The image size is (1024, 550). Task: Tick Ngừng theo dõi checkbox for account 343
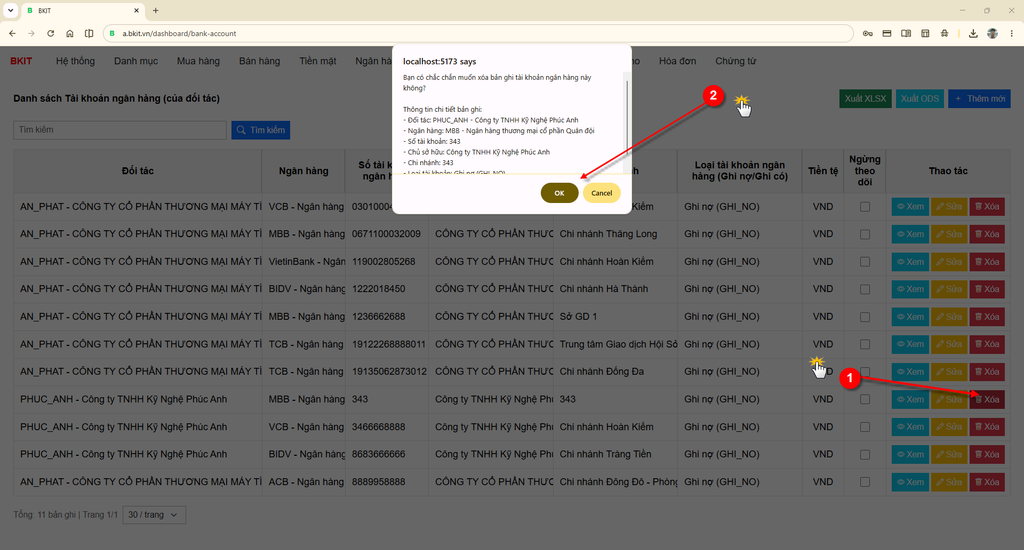(x=865, y=399)
